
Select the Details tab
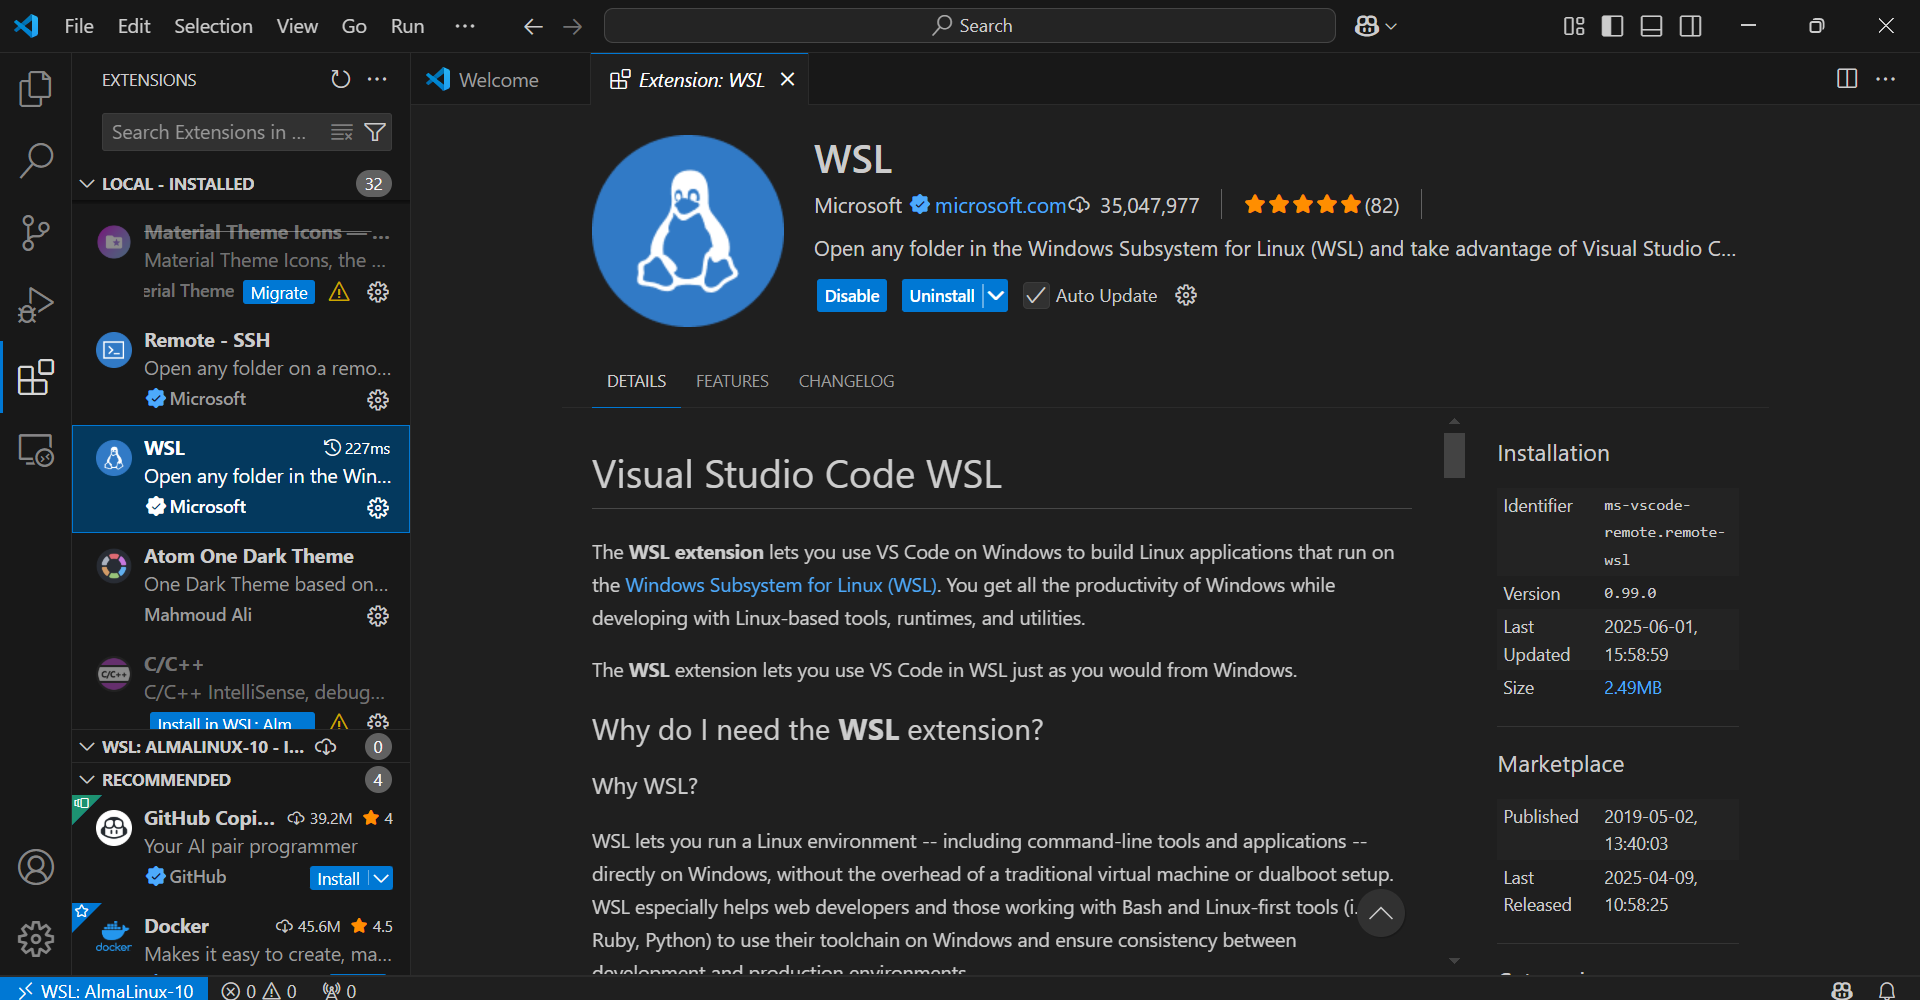coord(636,381)
